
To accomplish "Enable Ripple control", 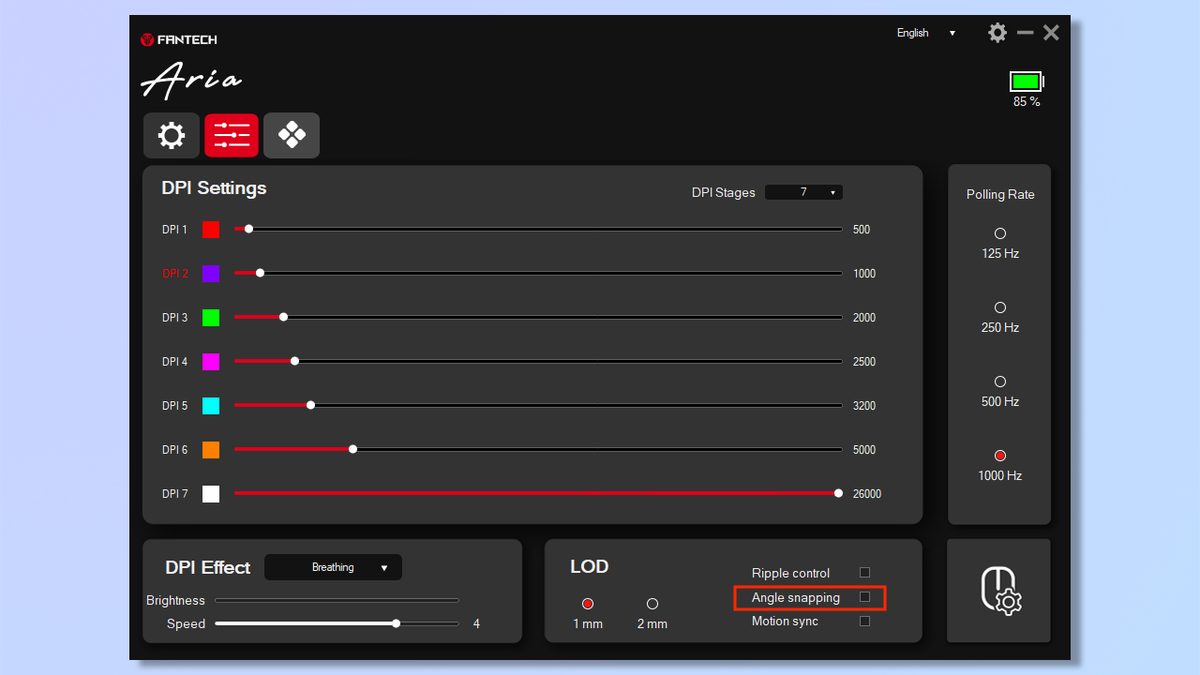I will (x=864, y=572).
